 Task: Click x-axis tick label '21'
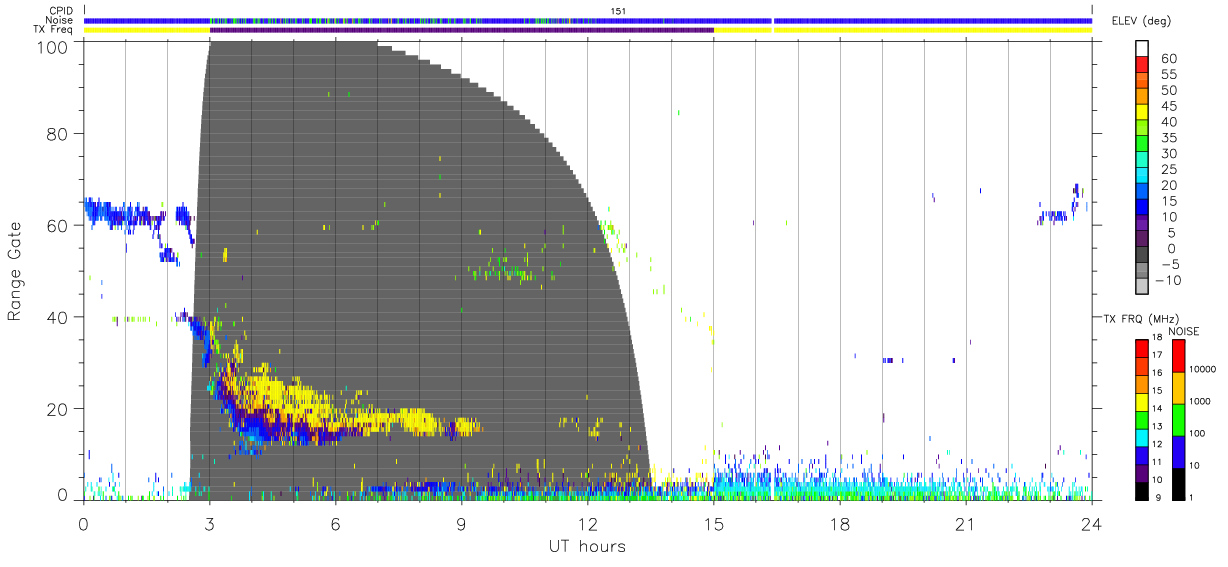(x=965, y=524)
